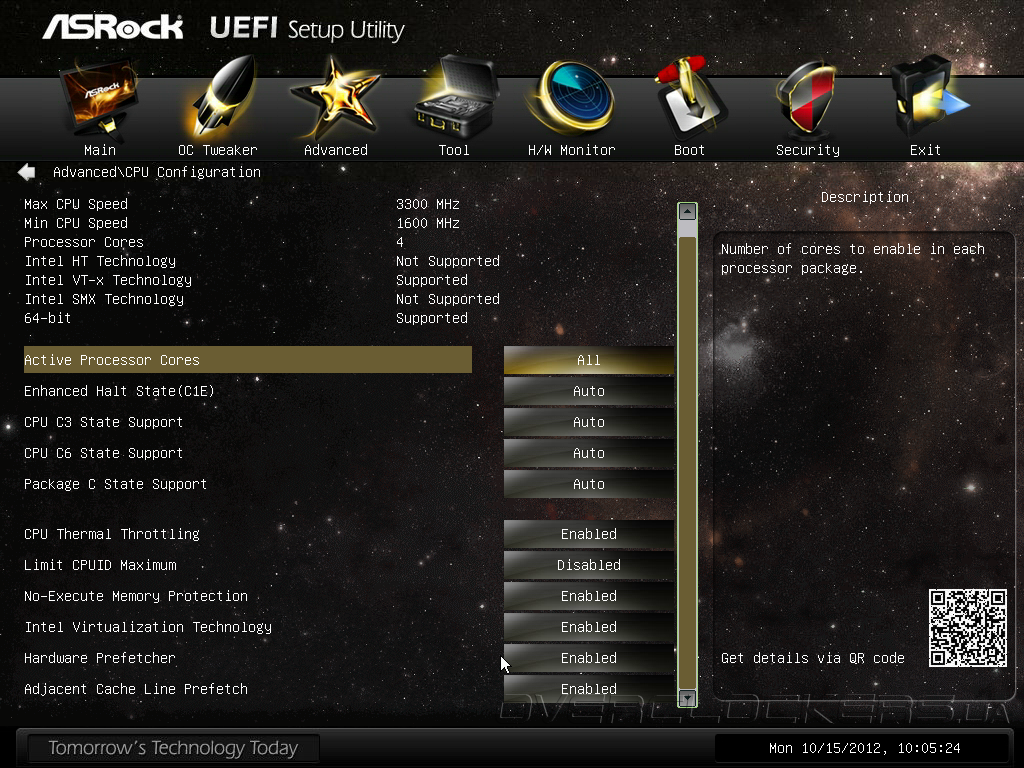Open CPU C3 State Support Auto dropdown
1024x768 pixels.
(x=588, y=422)
